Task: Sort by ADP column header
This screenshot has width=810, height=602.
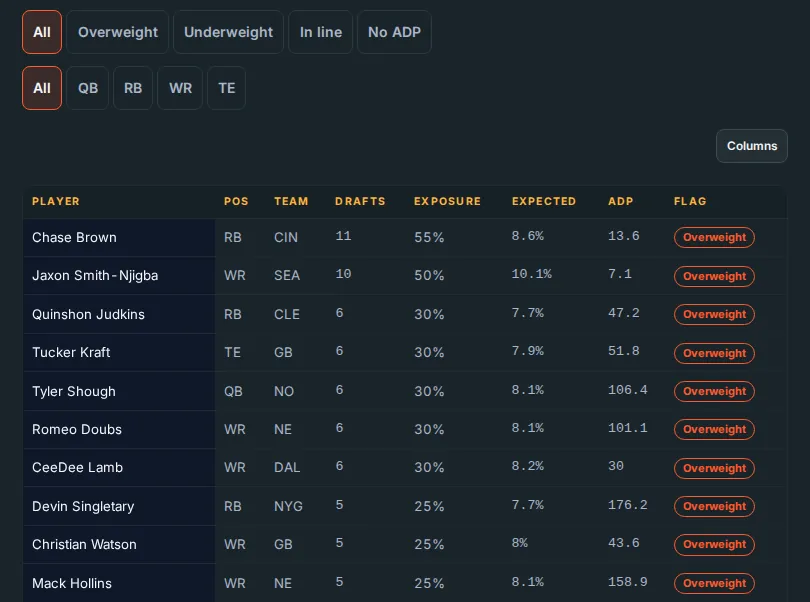Action: click(620, 201)
